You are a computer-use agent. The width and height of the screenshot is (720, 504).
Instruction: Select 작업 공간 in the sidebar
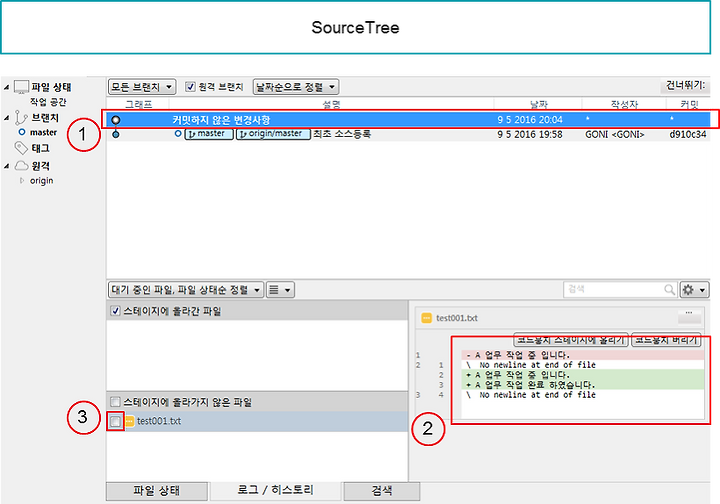point(48,102)
